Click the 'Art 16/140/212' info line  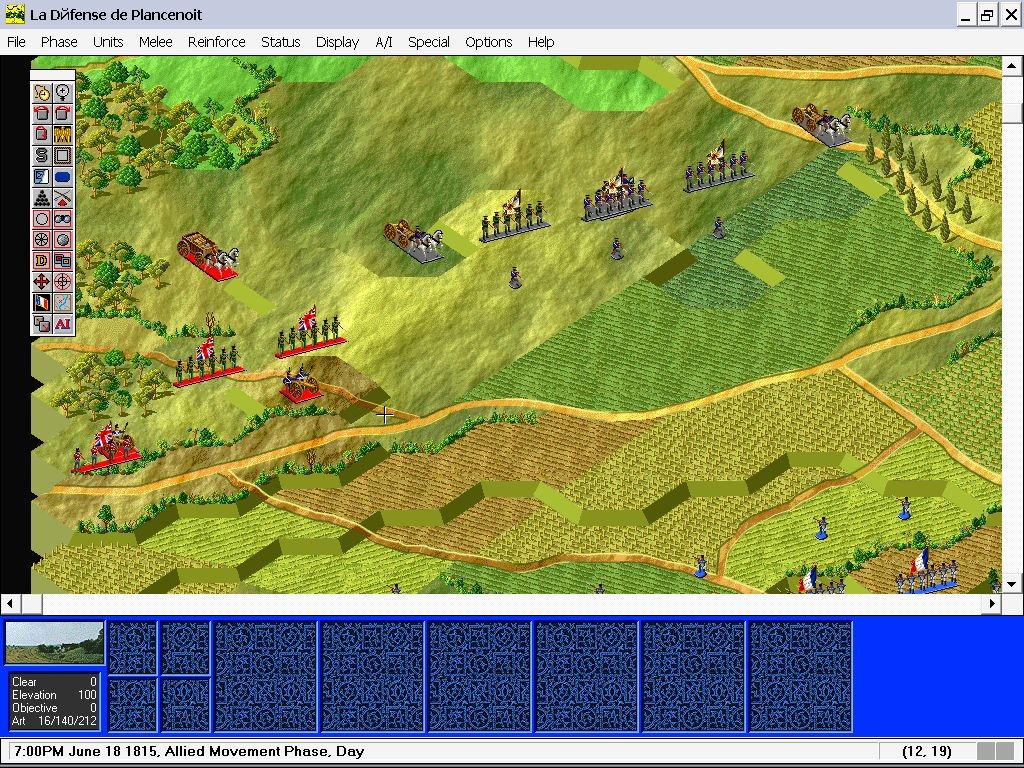click(x=54, y=721)
